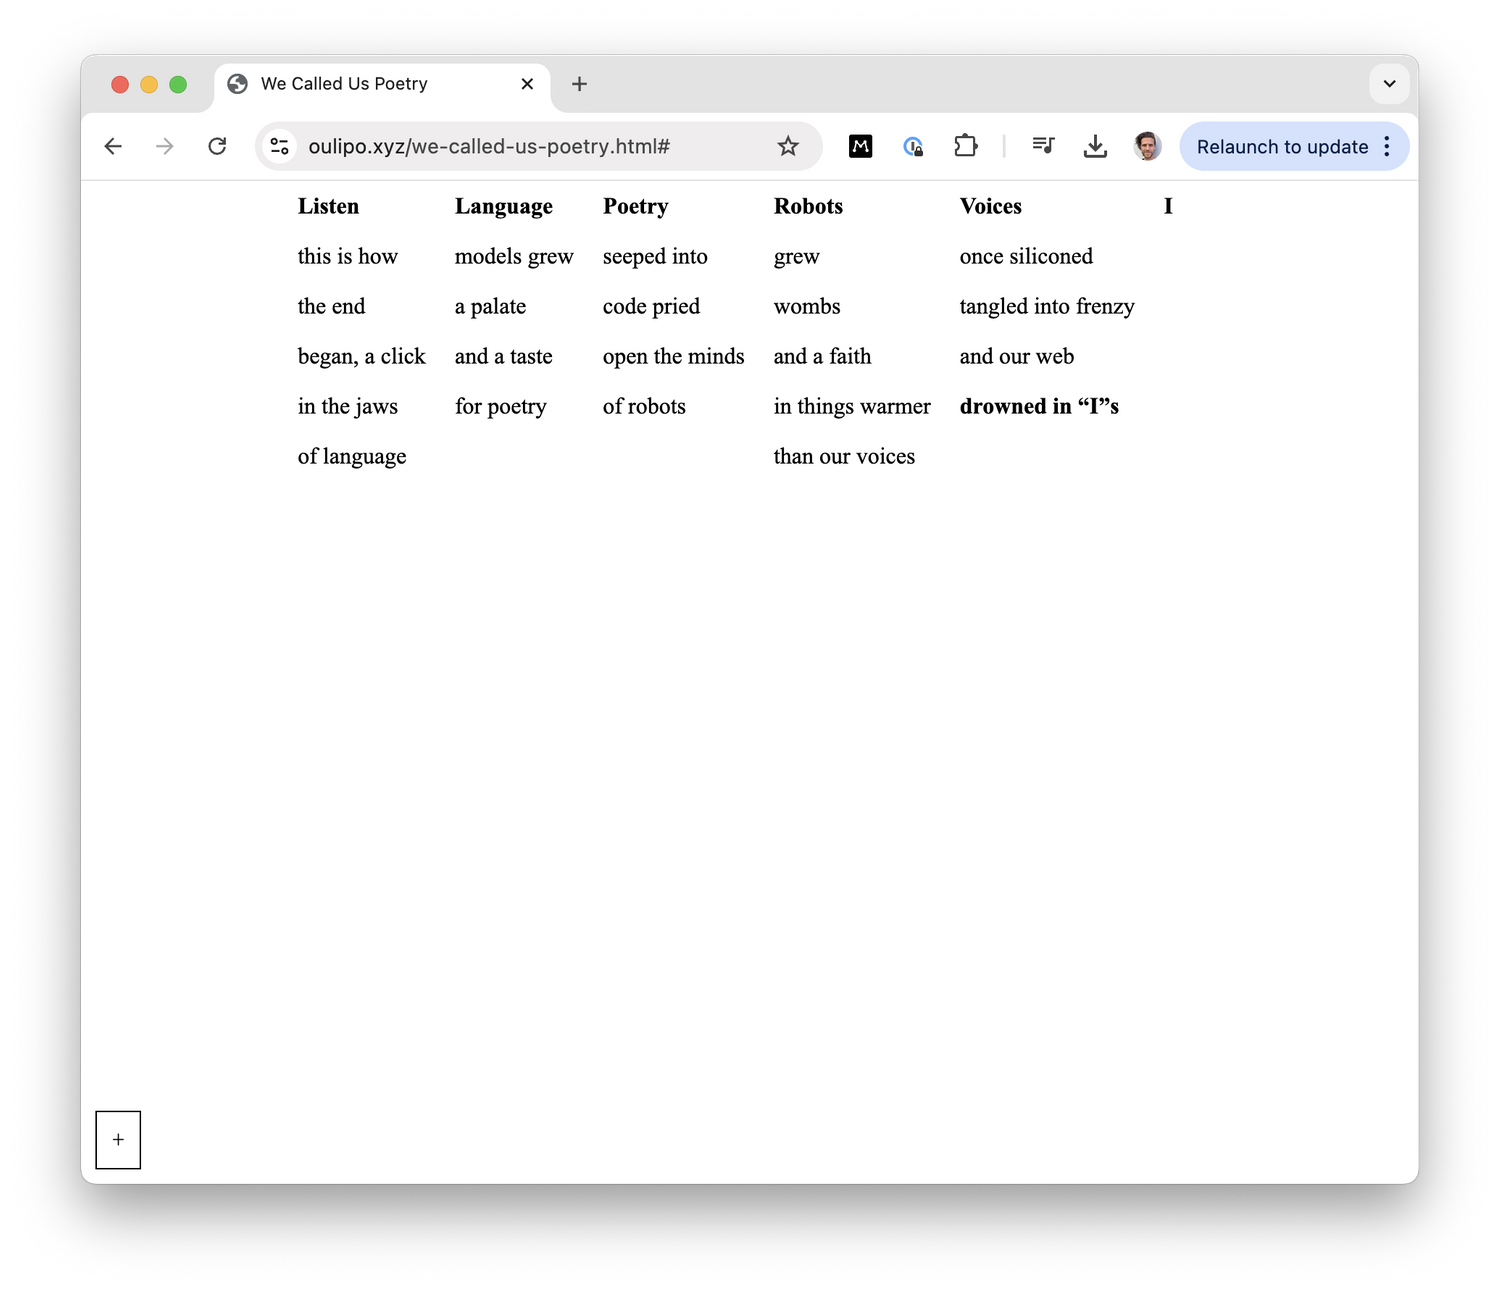Open the Extensions puzzle-piece menu
The height and width of the screenshot is (1291, 1500).
pyautogui.click(x=965, y=146)
